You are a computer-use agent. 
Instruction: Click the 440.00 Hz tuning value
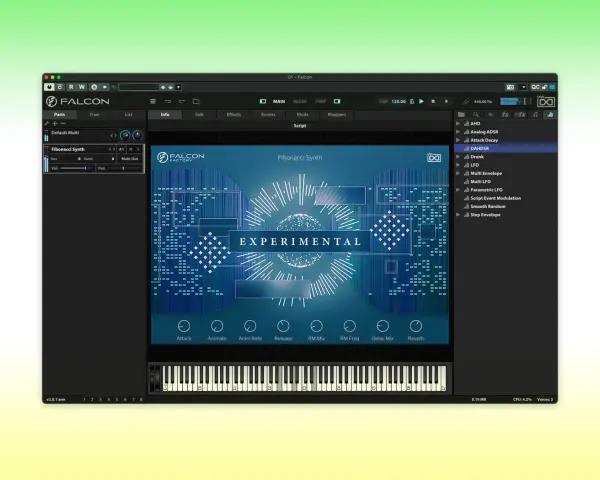tap(483, 101)
